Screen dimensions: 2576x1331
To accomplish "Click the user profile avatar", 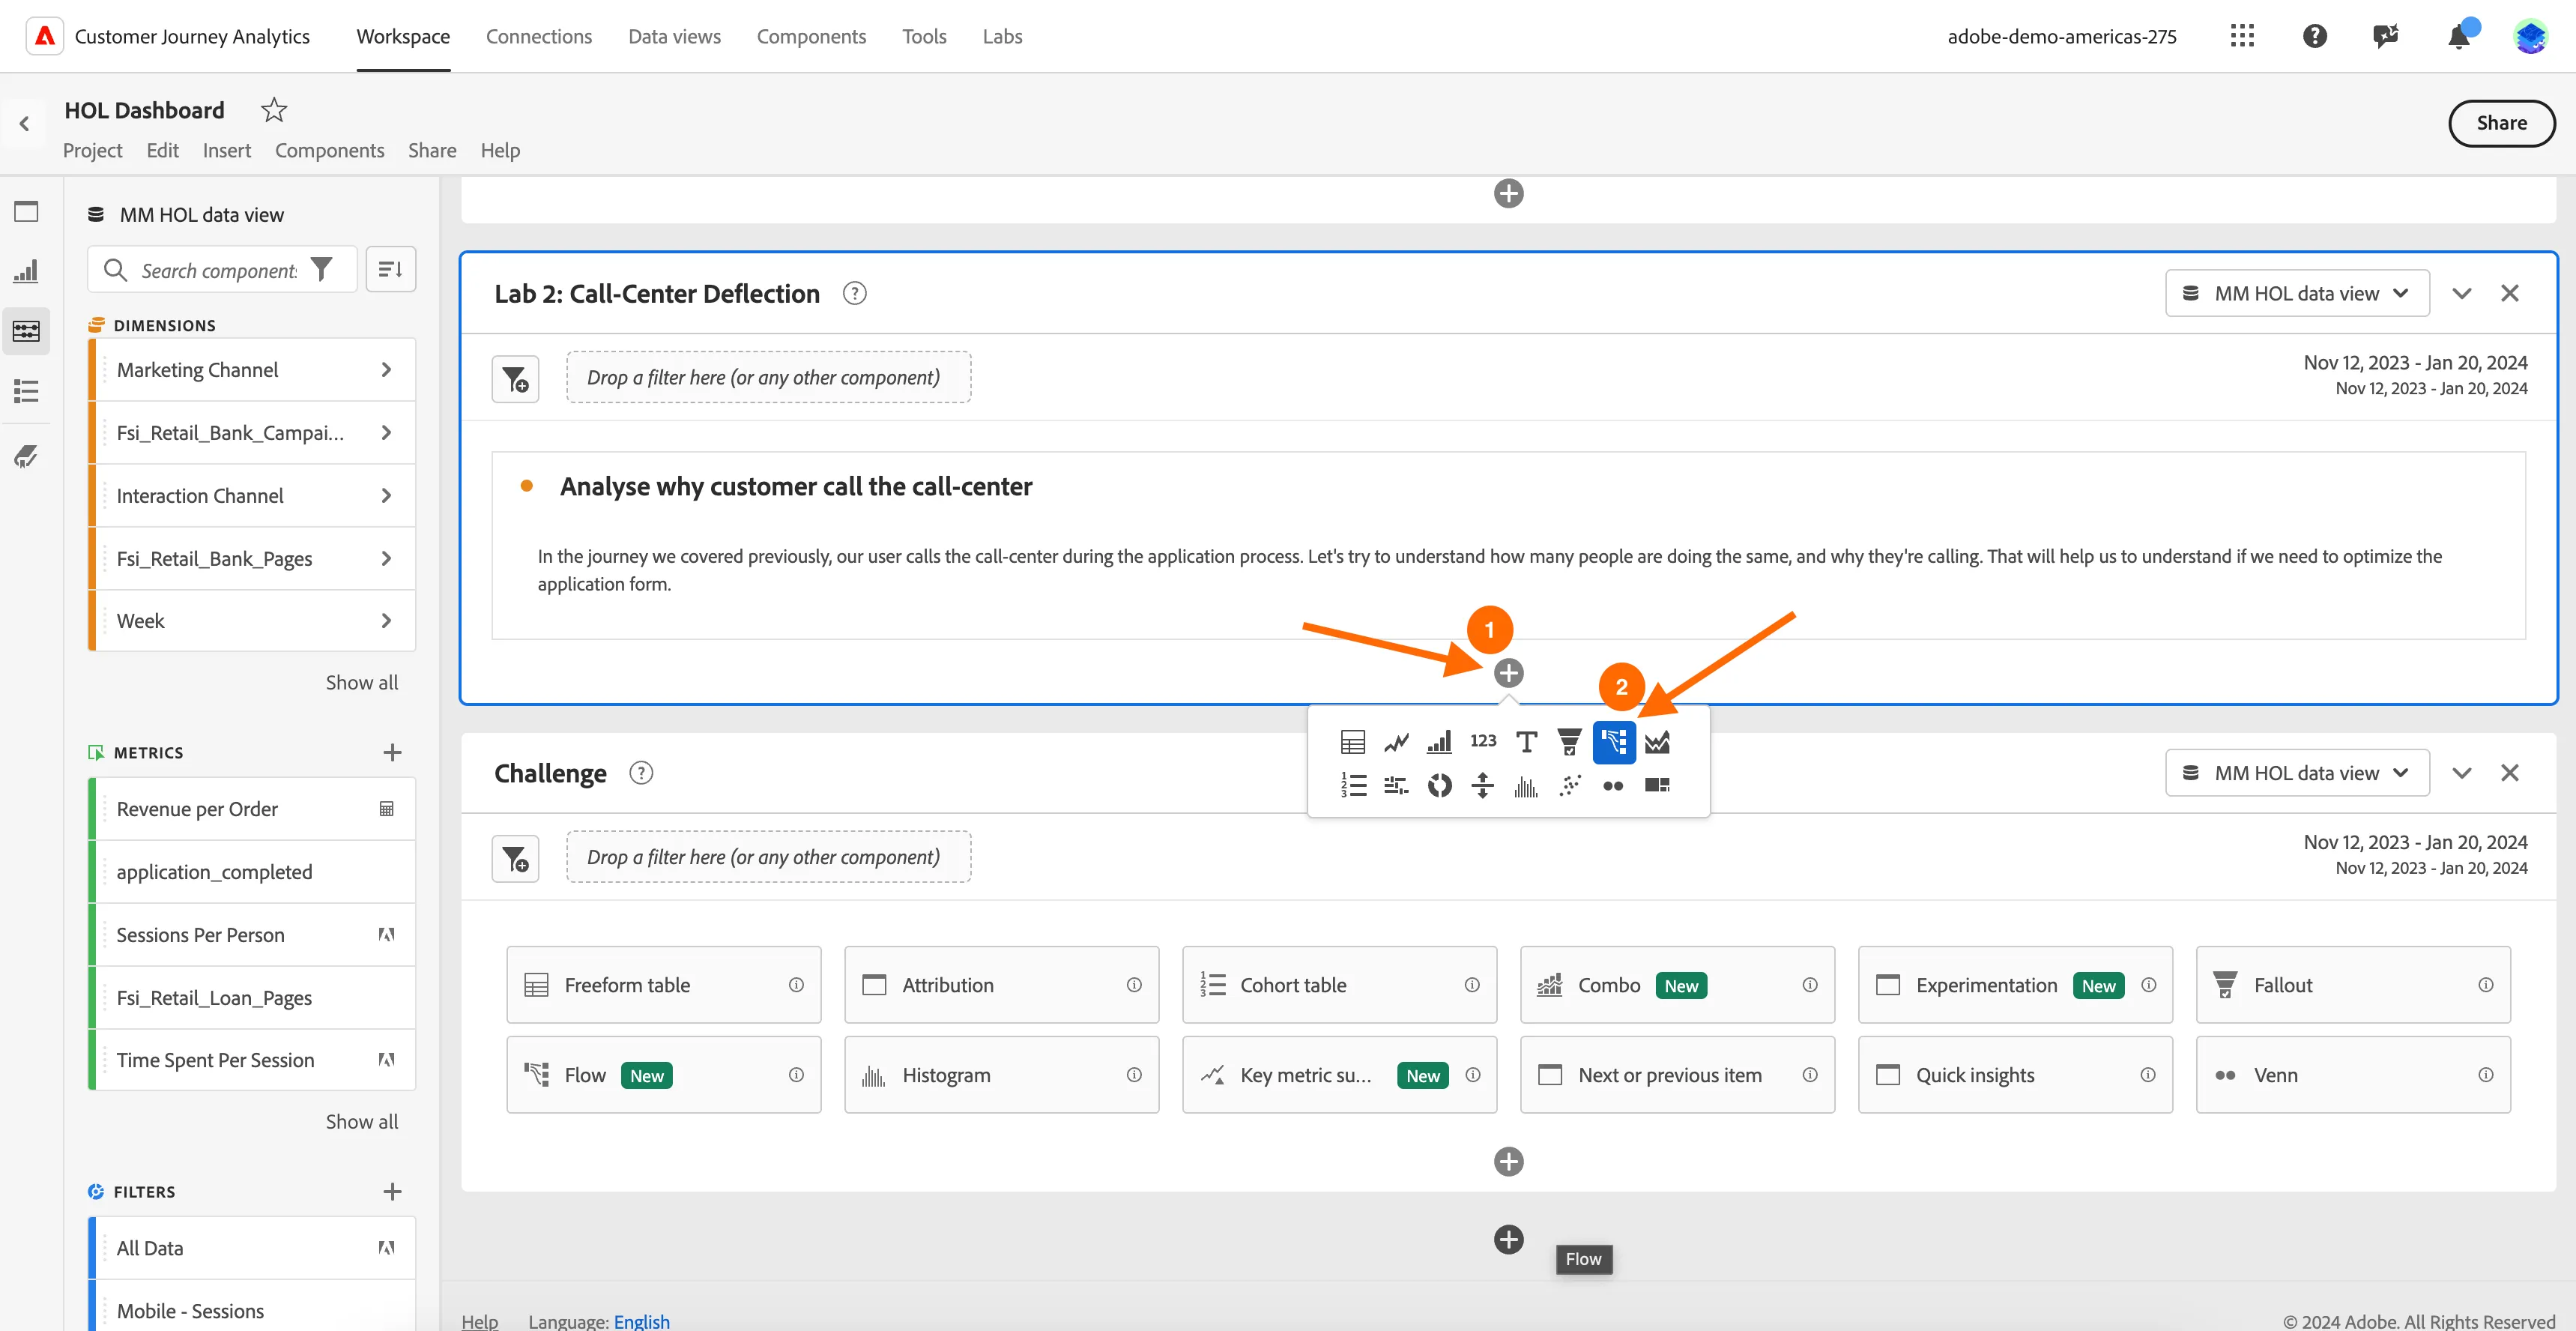I will click(2530, 36).
